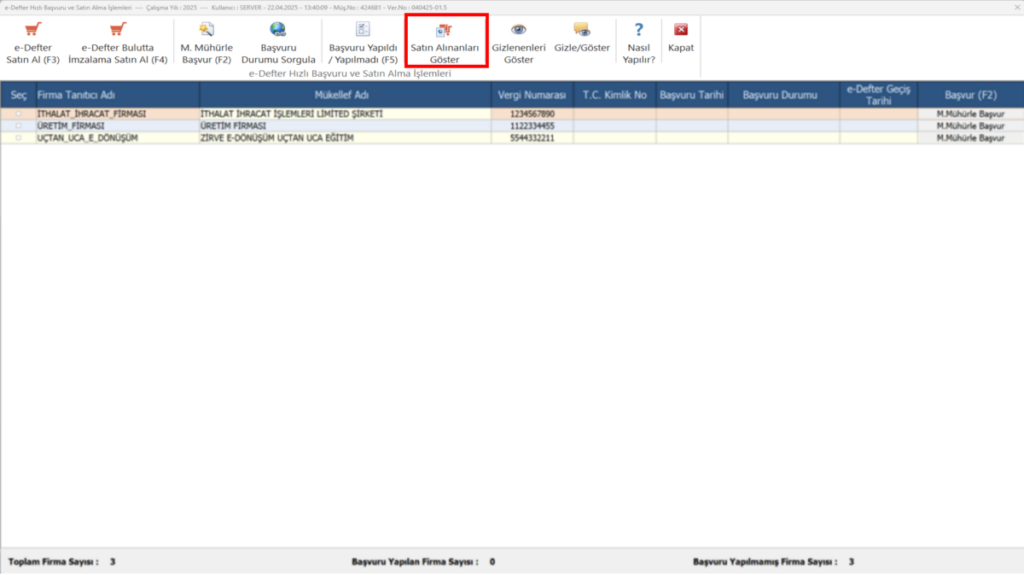Click the Mükellef Adı column header

(x=342, y=95)
